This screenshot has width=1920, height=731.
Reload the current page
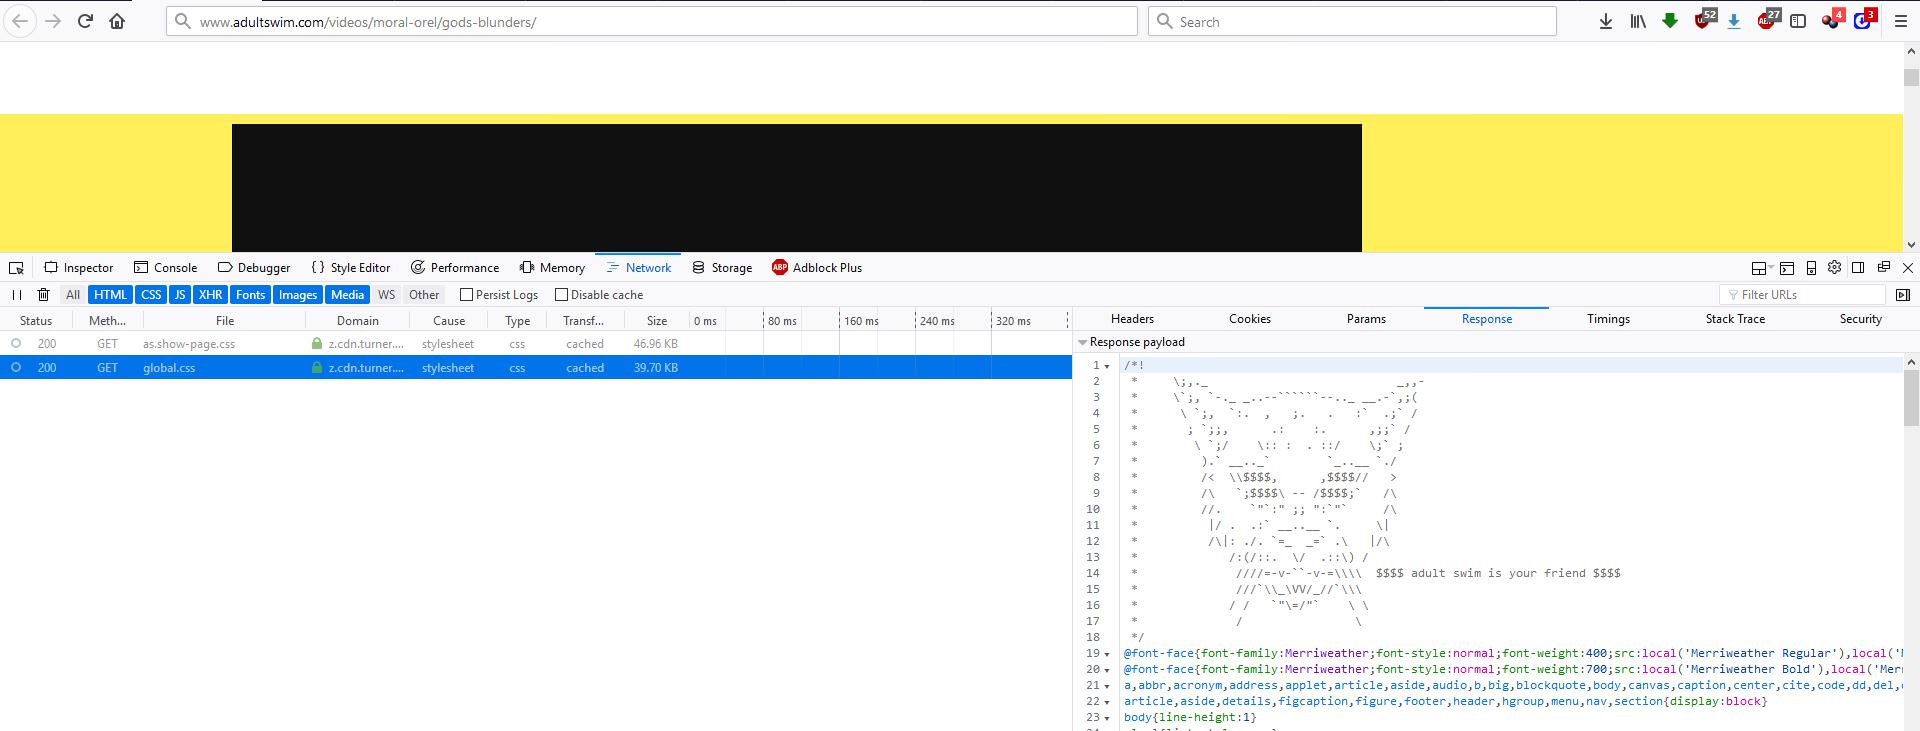(85, 21)
